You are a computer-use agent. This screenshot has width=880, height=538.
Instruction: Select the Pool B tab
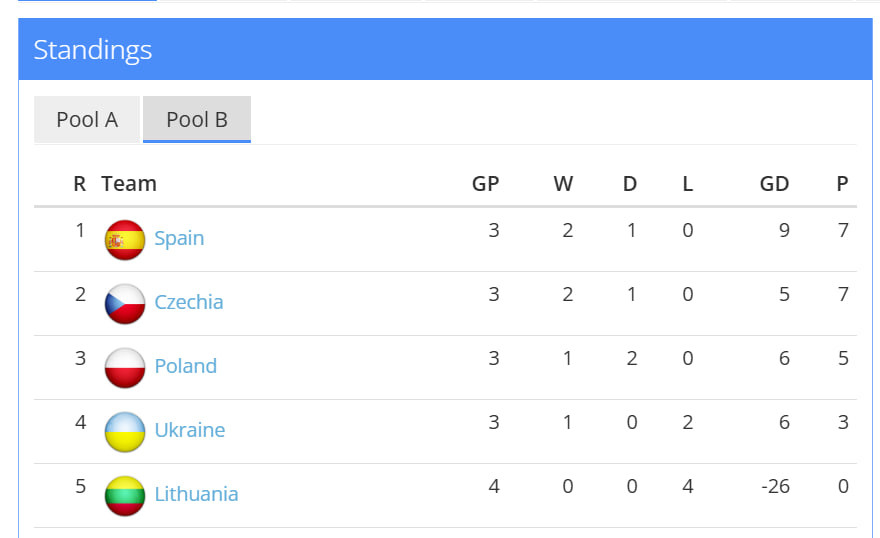pos(197,120)
